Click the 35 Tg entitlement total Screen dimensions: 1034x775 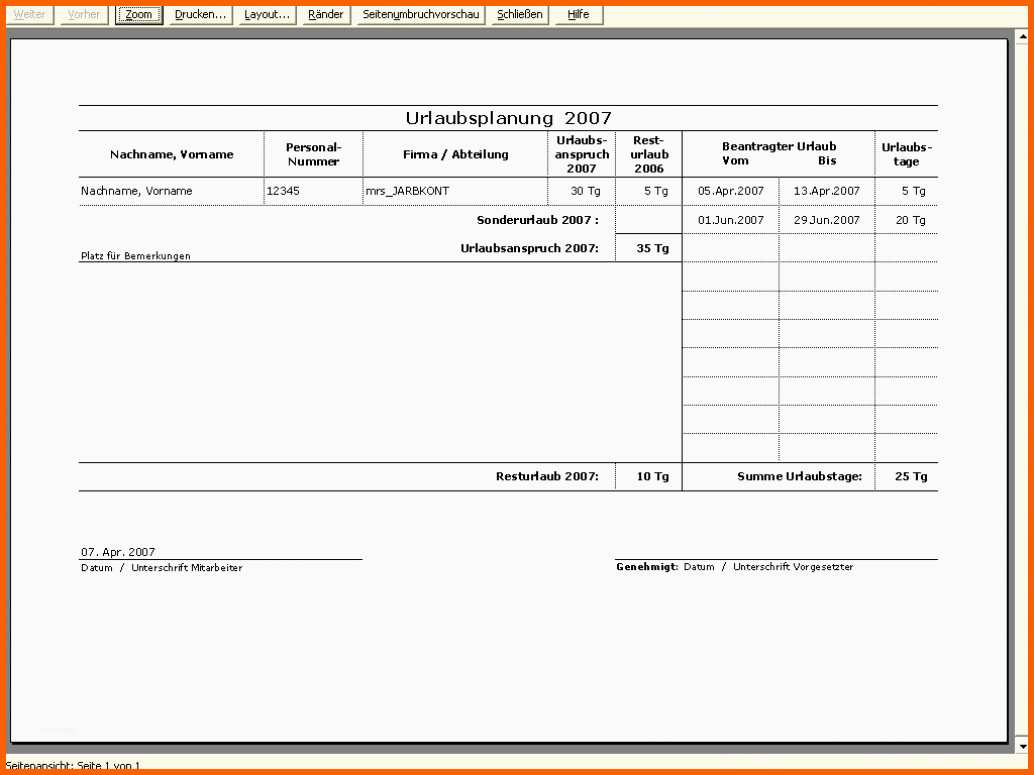[653, 248]
